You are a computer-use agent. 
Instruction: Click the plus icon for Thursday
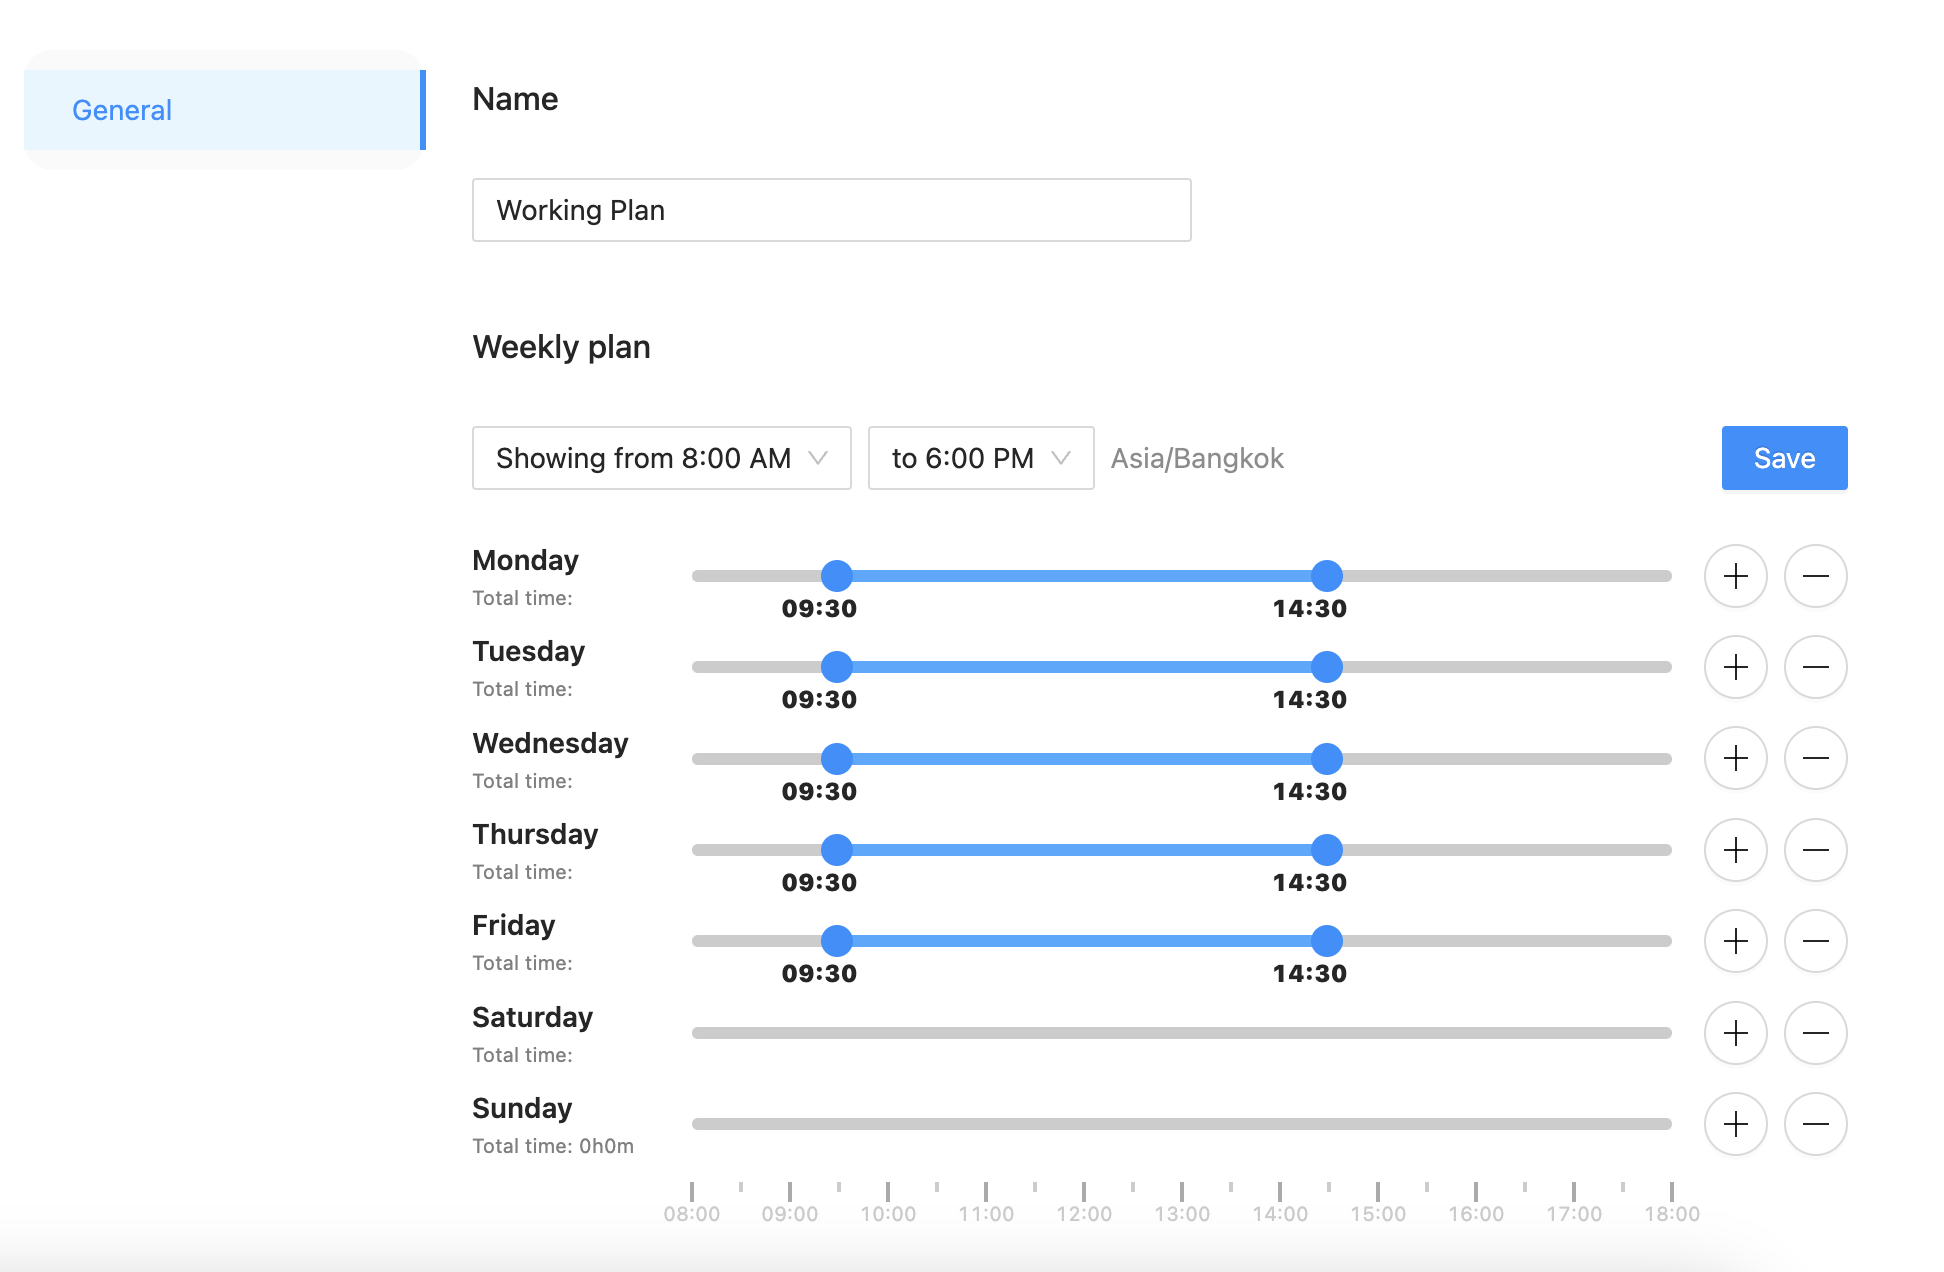1735,850
